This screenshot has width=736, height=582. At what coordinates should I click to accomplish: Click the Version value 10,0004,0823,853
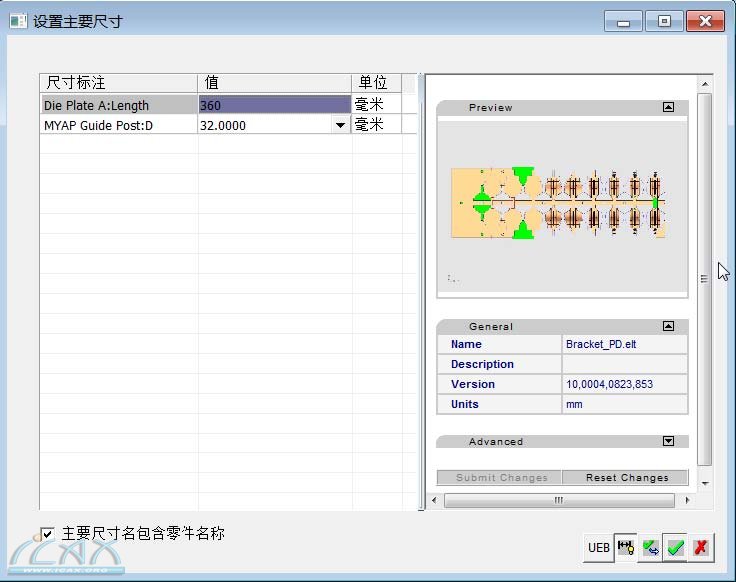(x=624, y=384)
